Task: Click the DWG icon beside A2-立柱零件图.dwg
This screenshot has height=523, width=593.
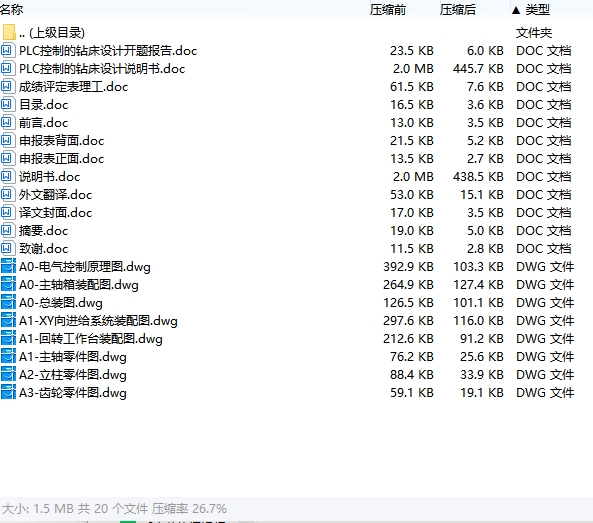Action: tap(8, 374)
